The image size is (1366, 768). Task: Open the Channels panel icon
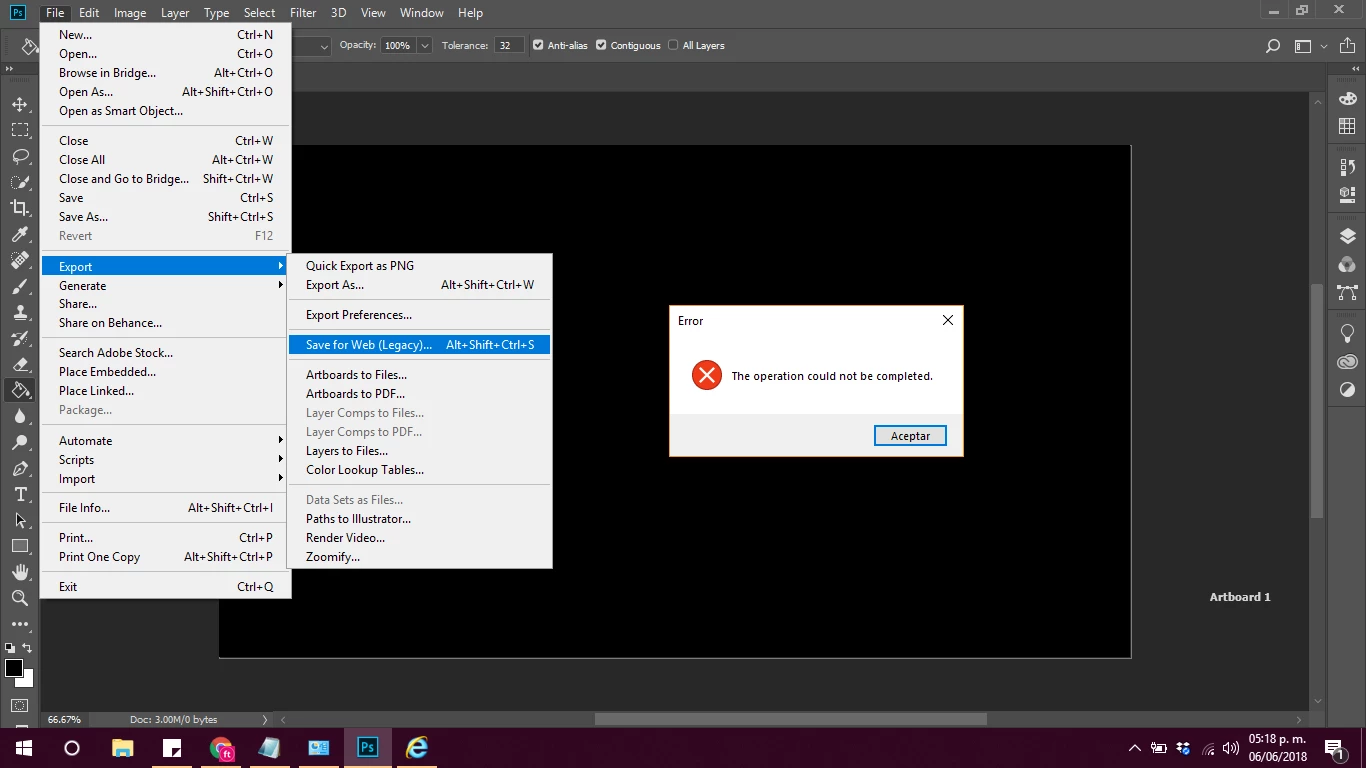tap(1347, 265)
